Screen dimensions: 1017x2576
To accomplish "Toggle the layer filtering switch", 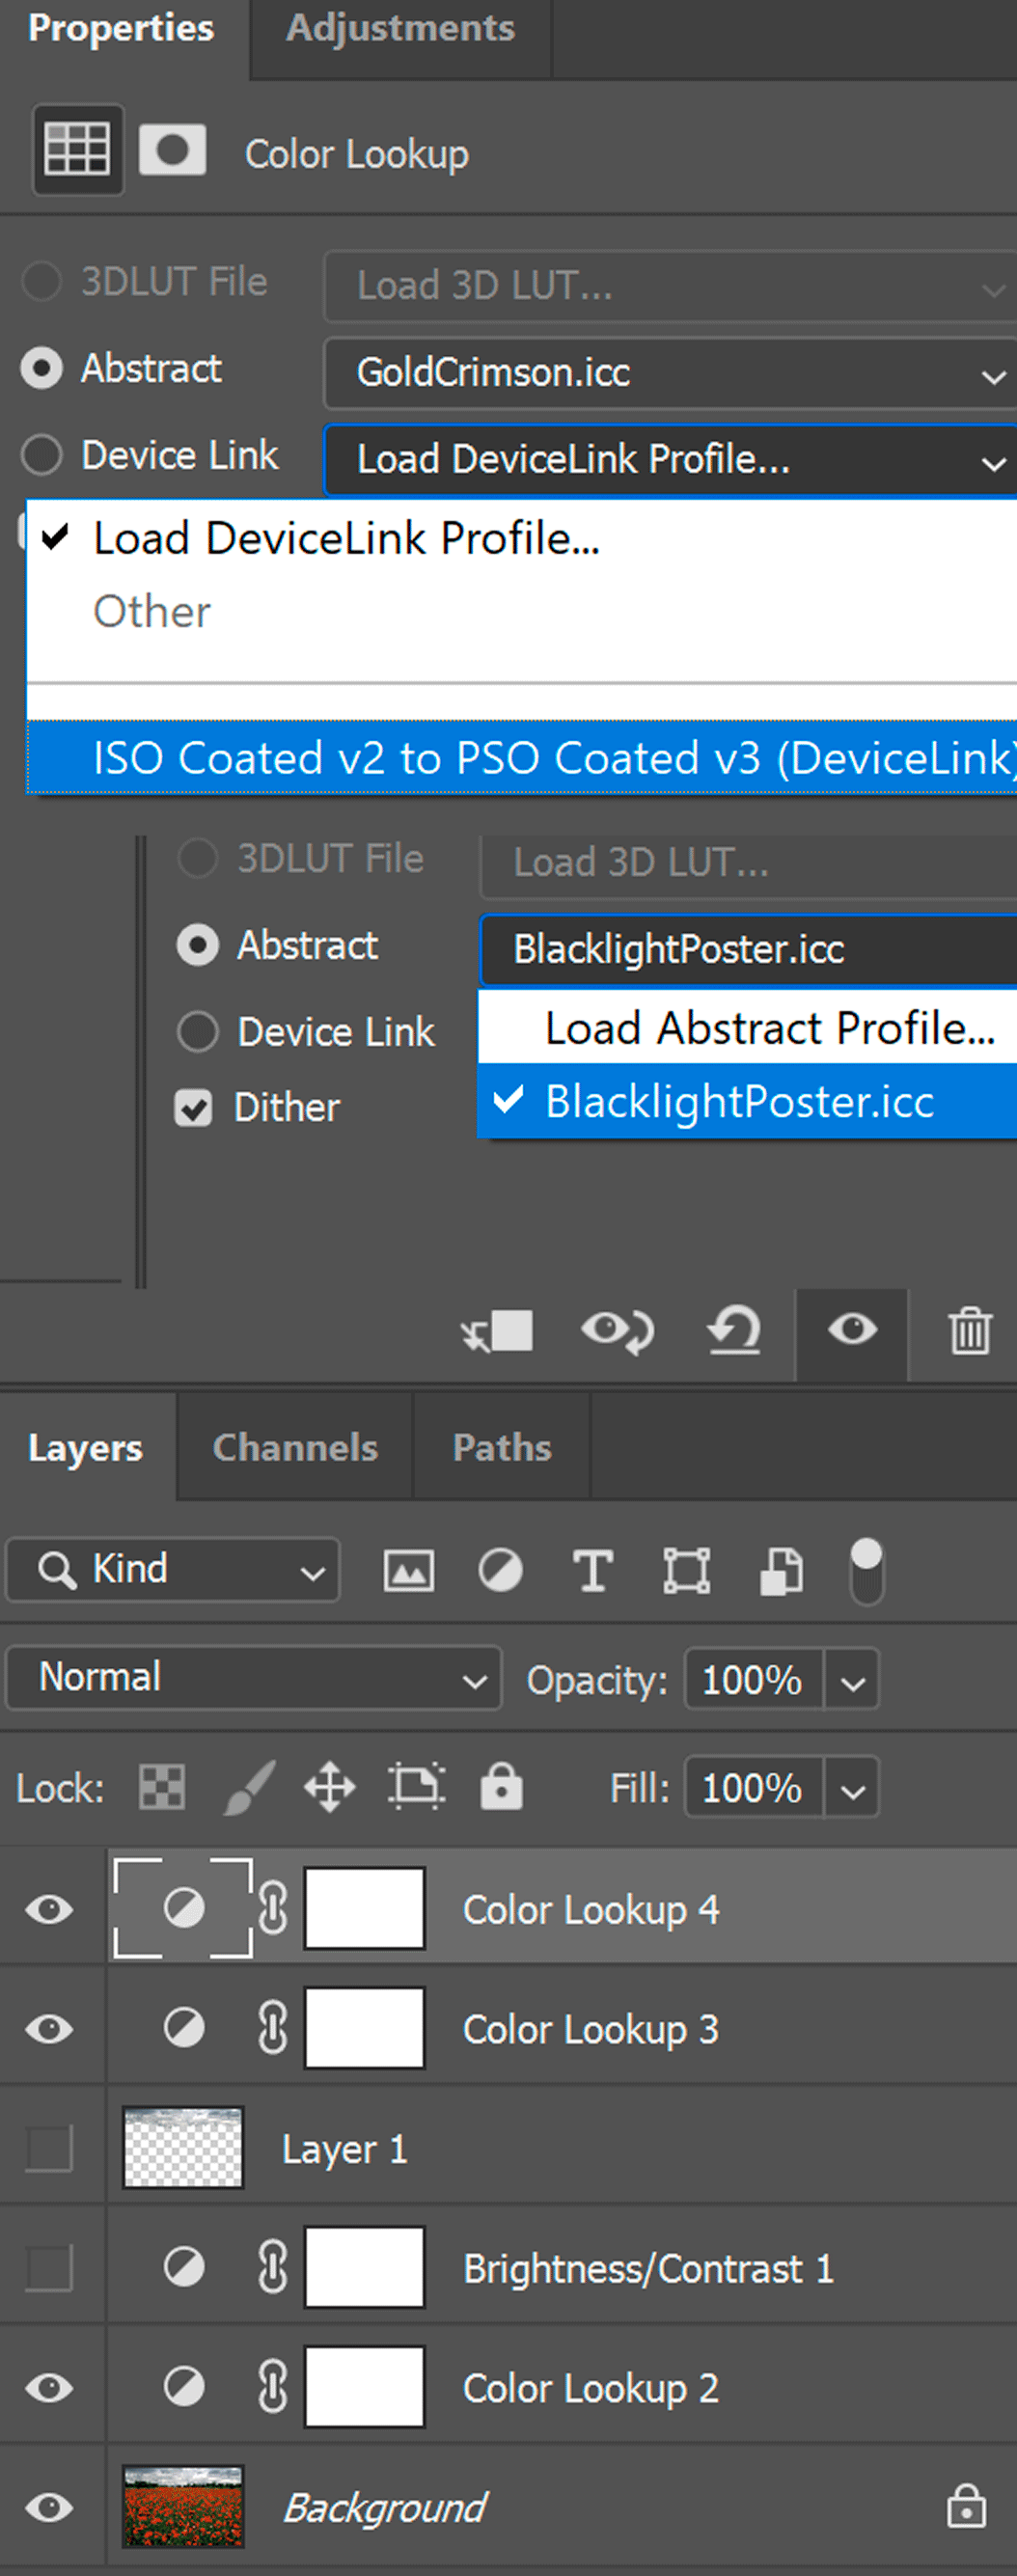I will pos(866,1571).
